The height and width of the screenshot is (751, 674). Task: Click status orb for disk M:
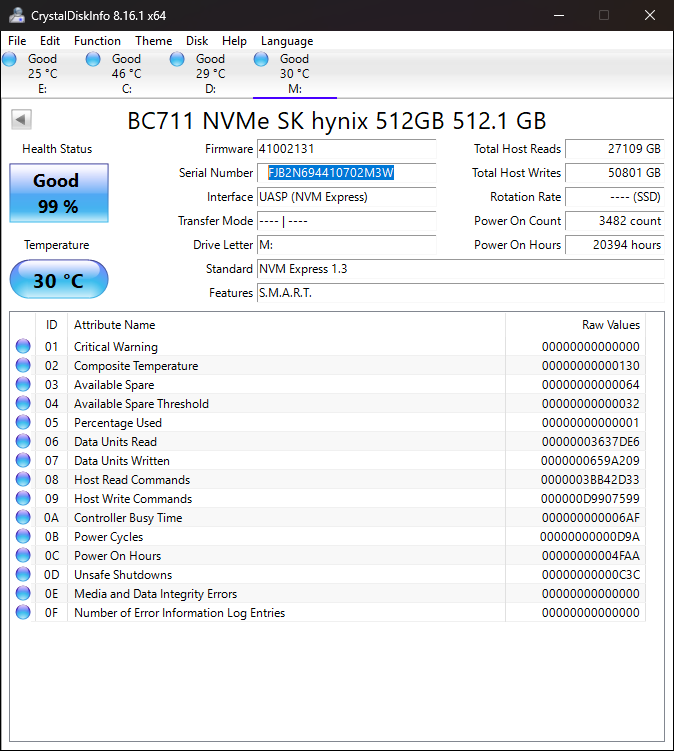click(261, 59)
